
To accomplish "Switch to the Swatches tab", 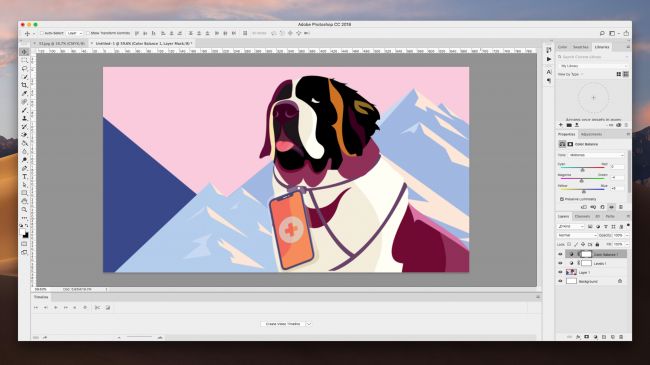I will pyautogui.click(x=580, y=47).
